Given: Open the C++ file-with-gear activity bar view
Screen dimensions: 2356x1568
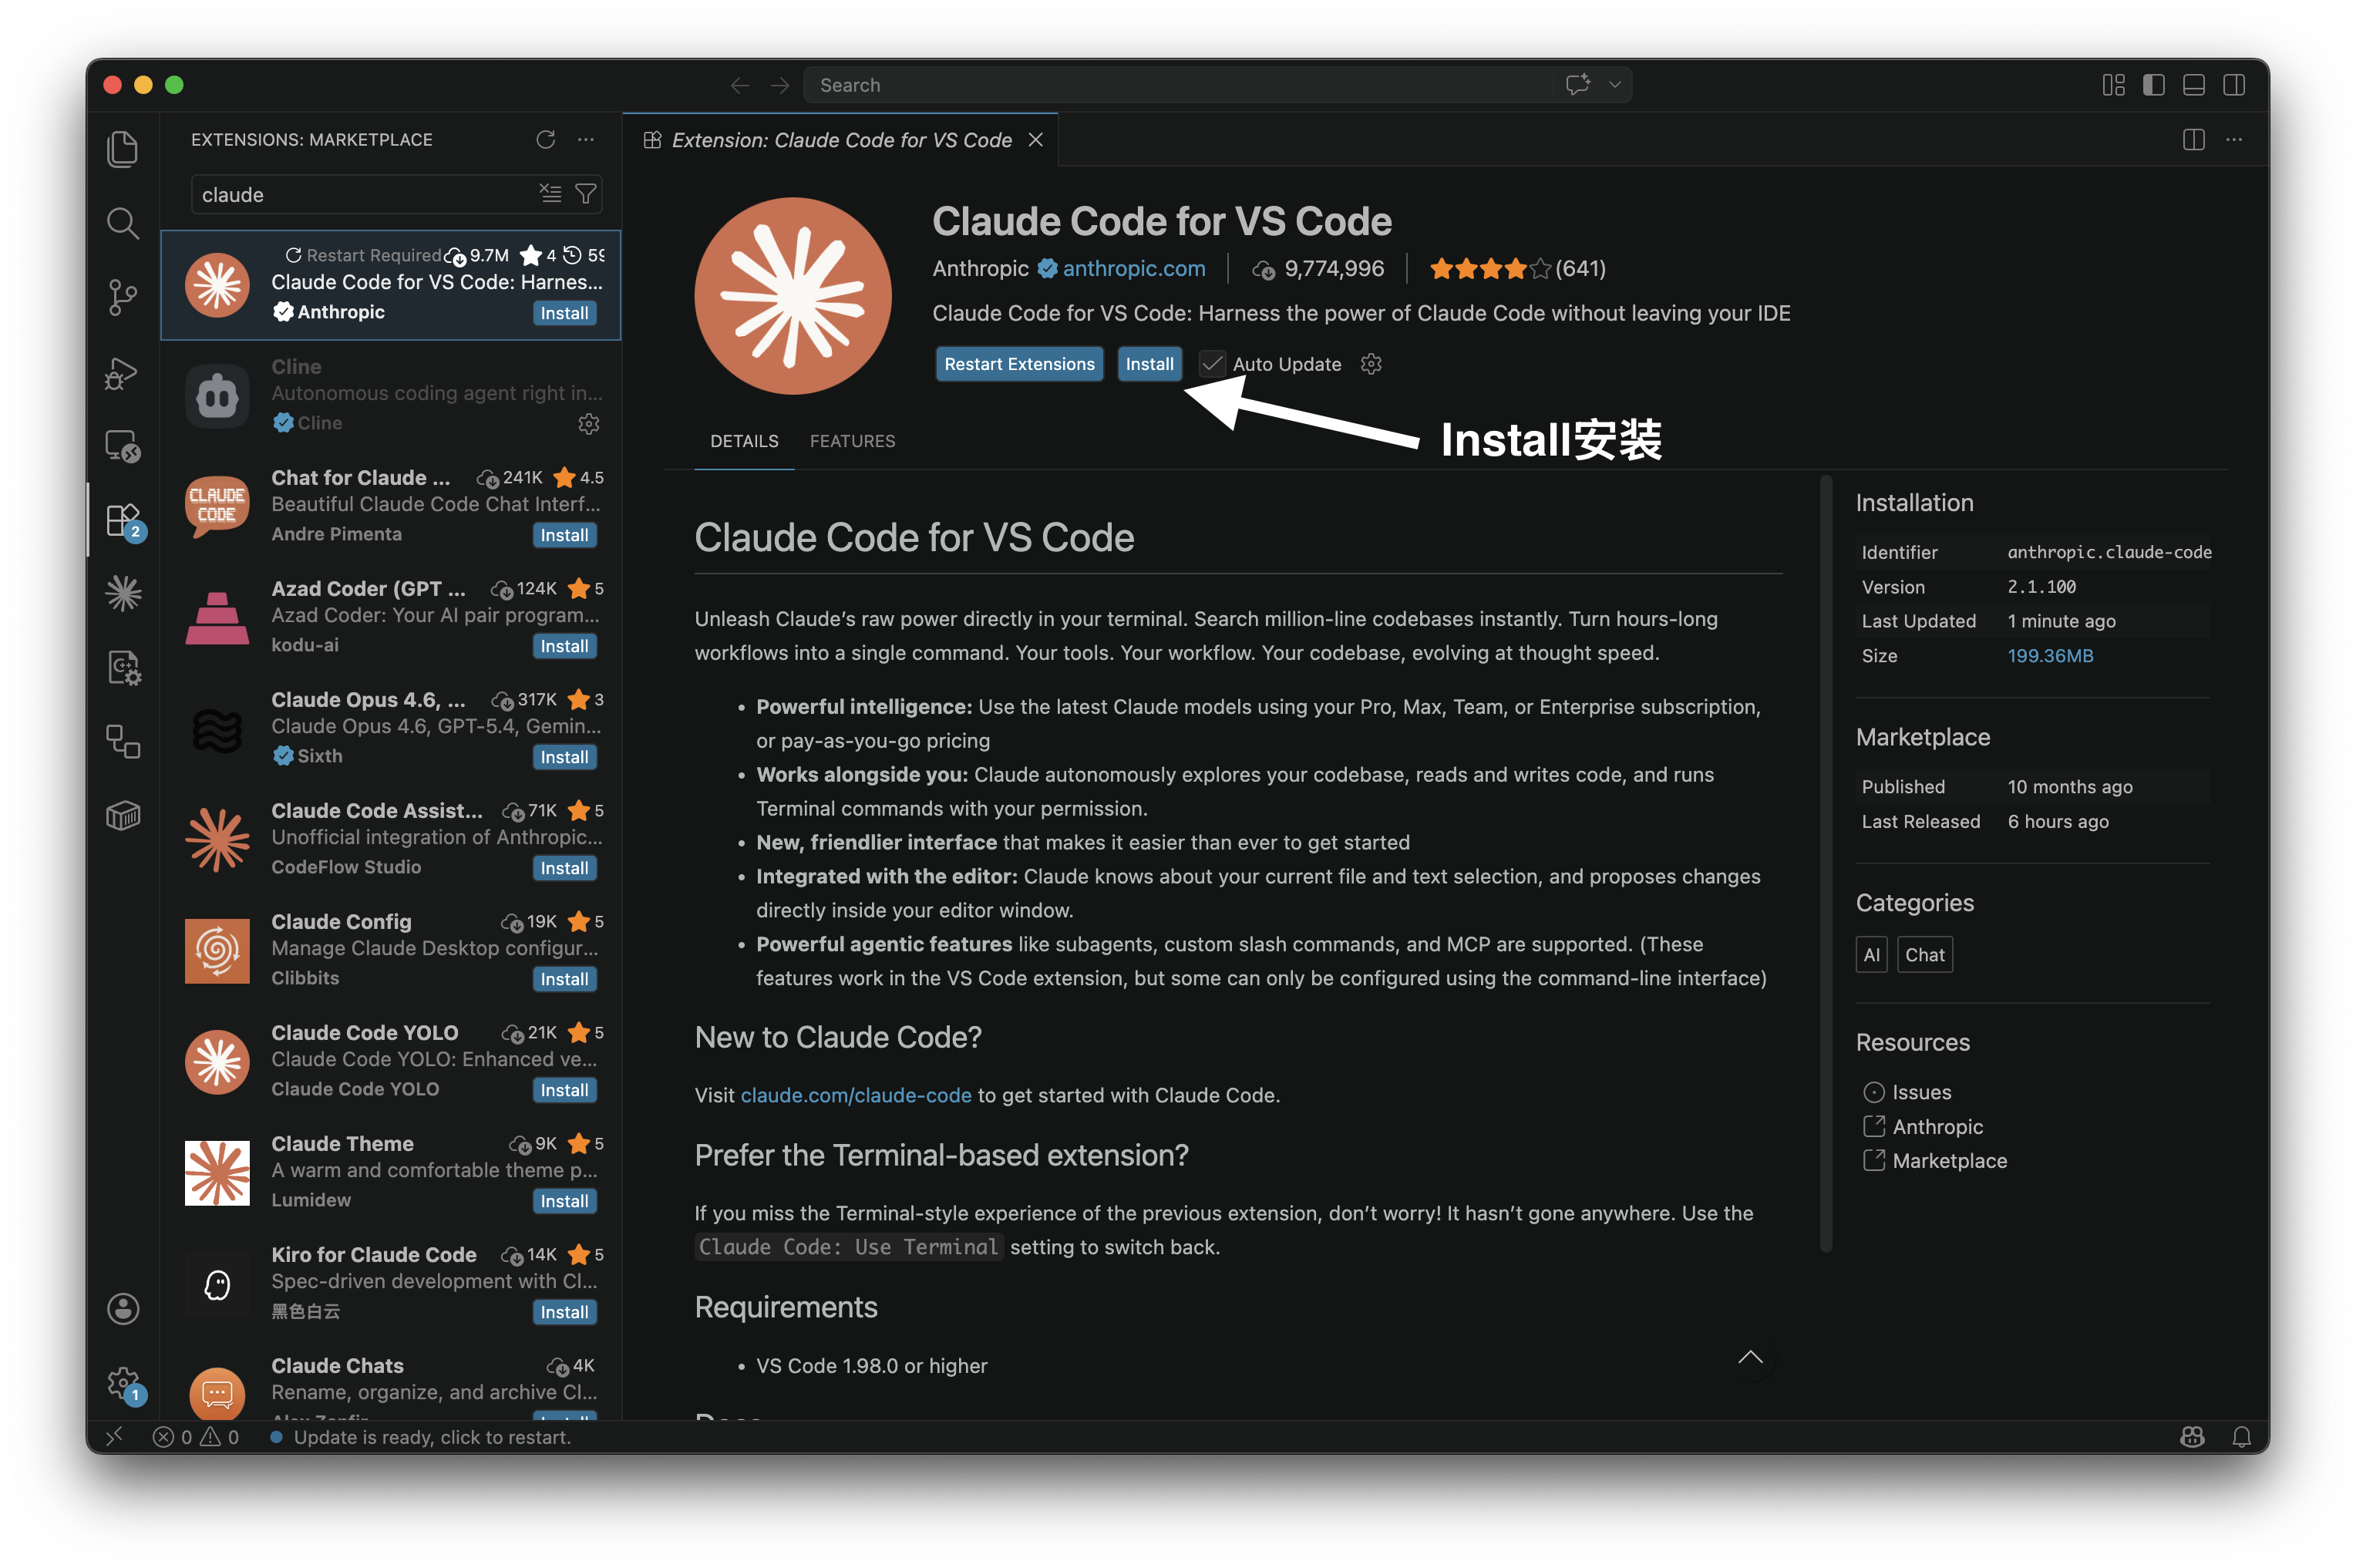Looking at the screenshot, I should 123,668.
